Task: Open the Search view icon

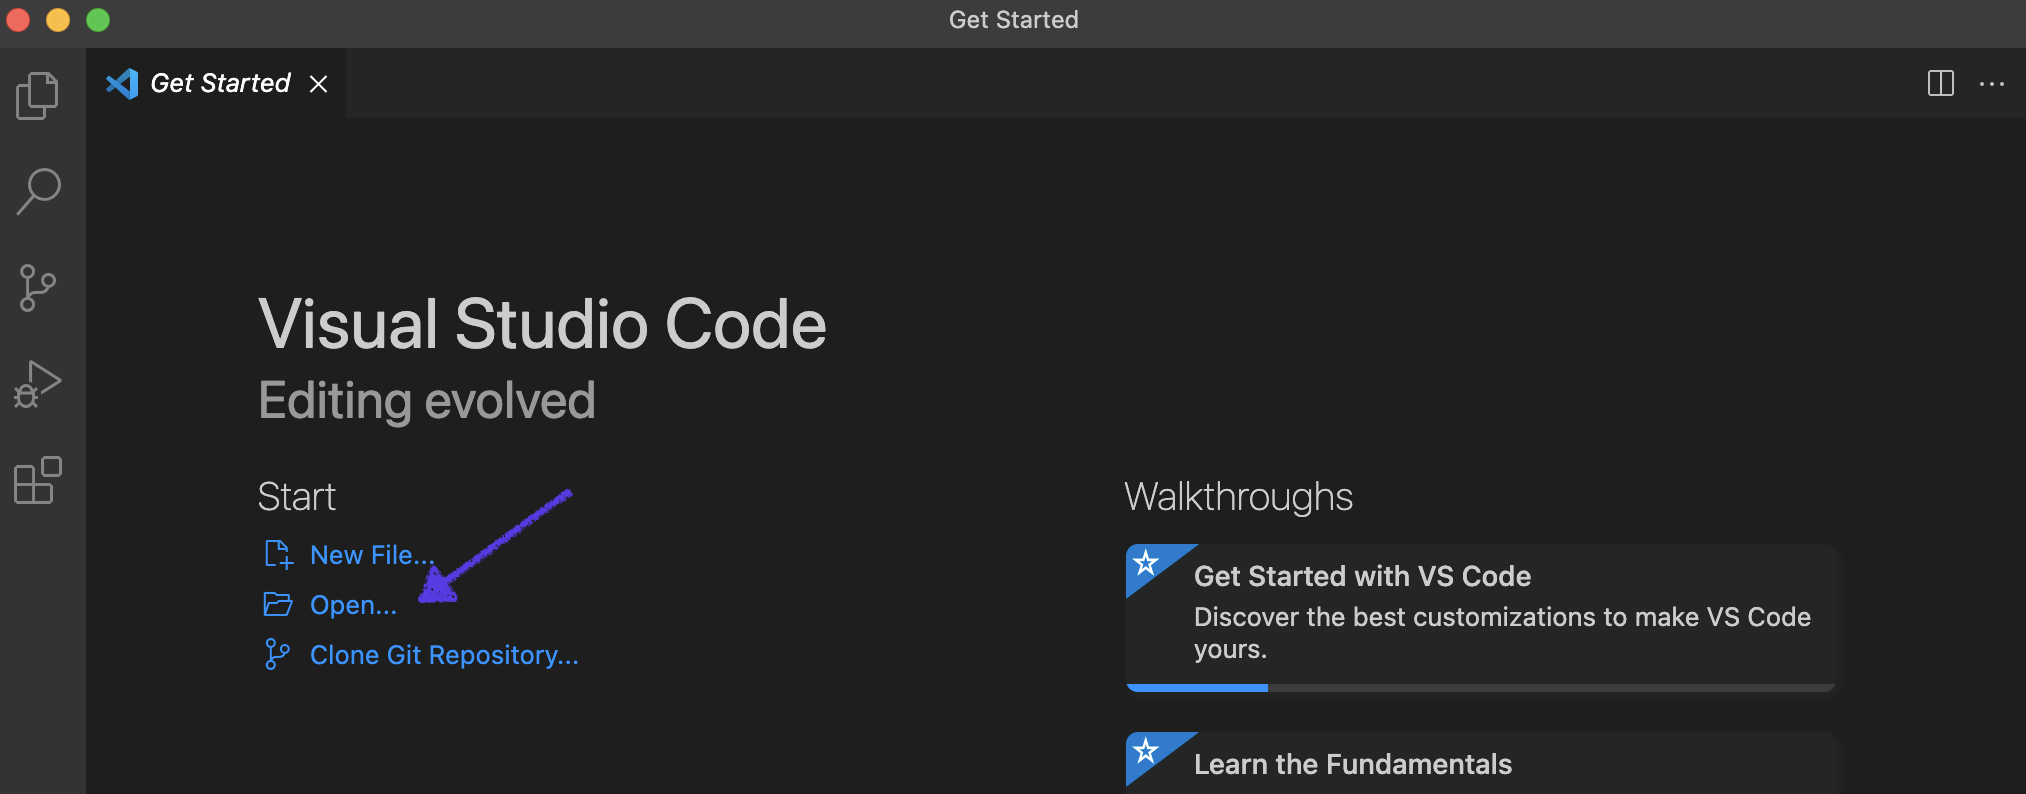Action: (x=38, y=191)
